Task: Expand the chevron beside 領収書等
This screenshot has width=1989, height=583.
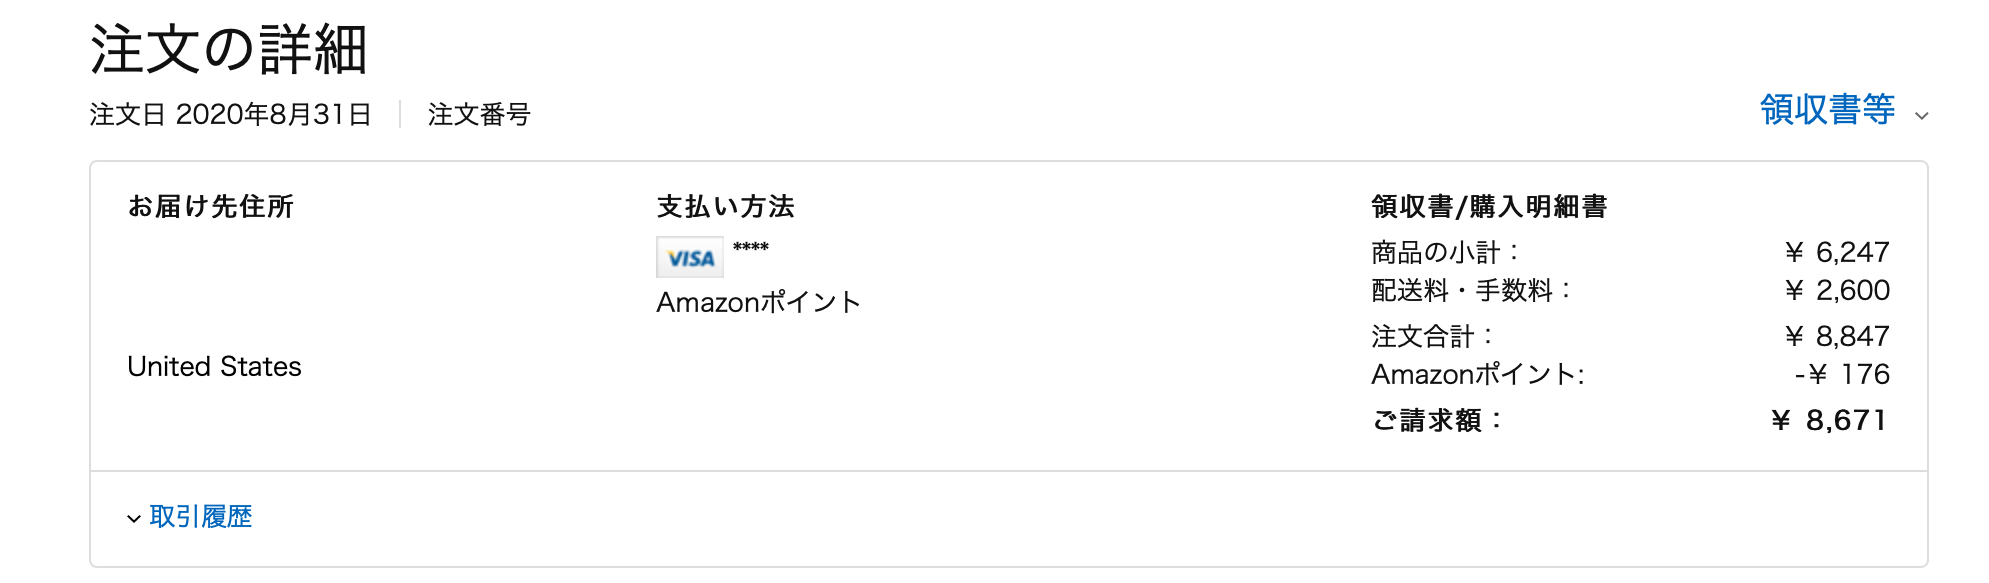Action: click(1921, 116)
